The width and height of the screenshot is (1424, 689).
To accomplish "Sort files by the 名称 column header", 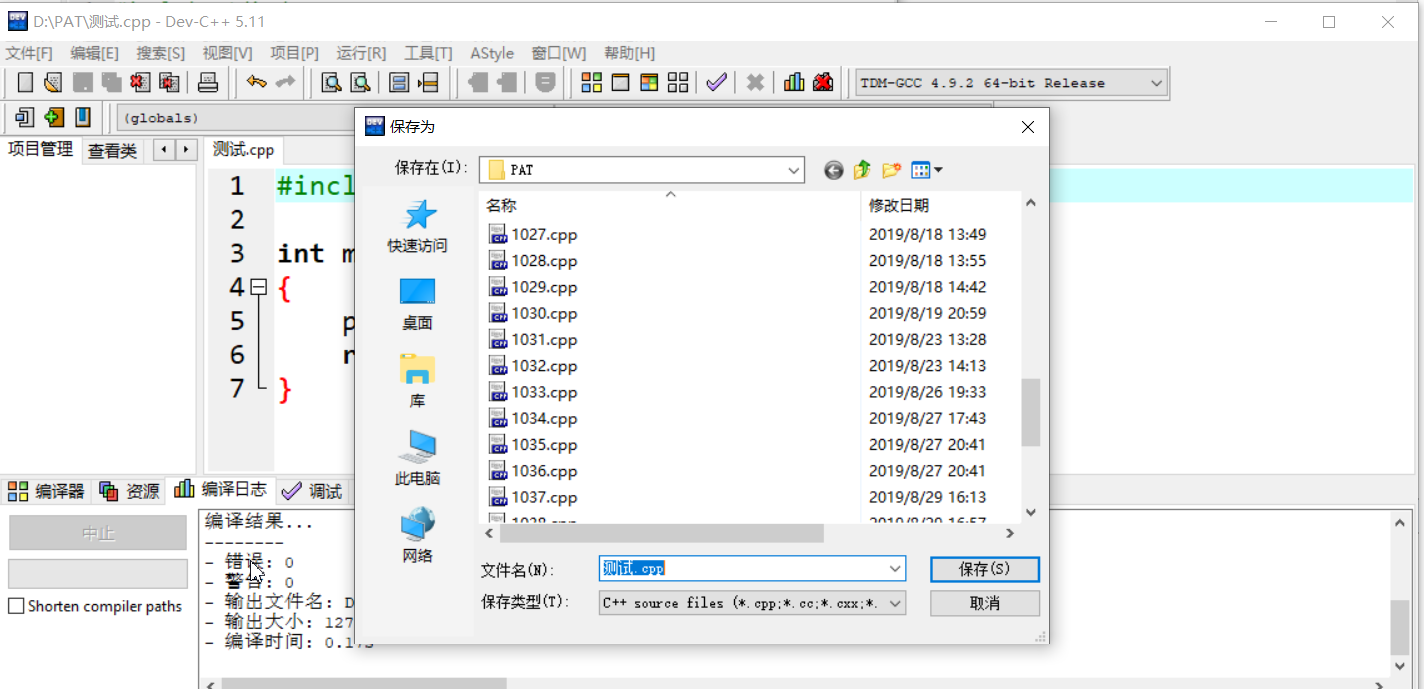I will pyautogui.click(x=670, y=205).
